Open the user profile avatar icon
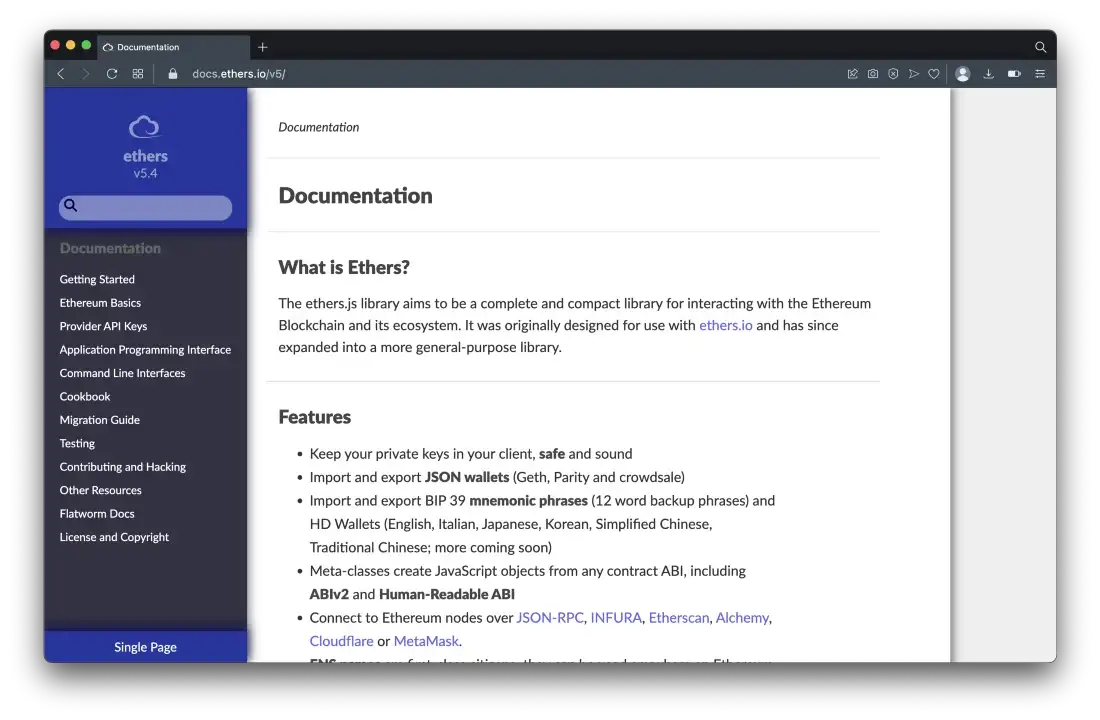 tap(963, 74)
